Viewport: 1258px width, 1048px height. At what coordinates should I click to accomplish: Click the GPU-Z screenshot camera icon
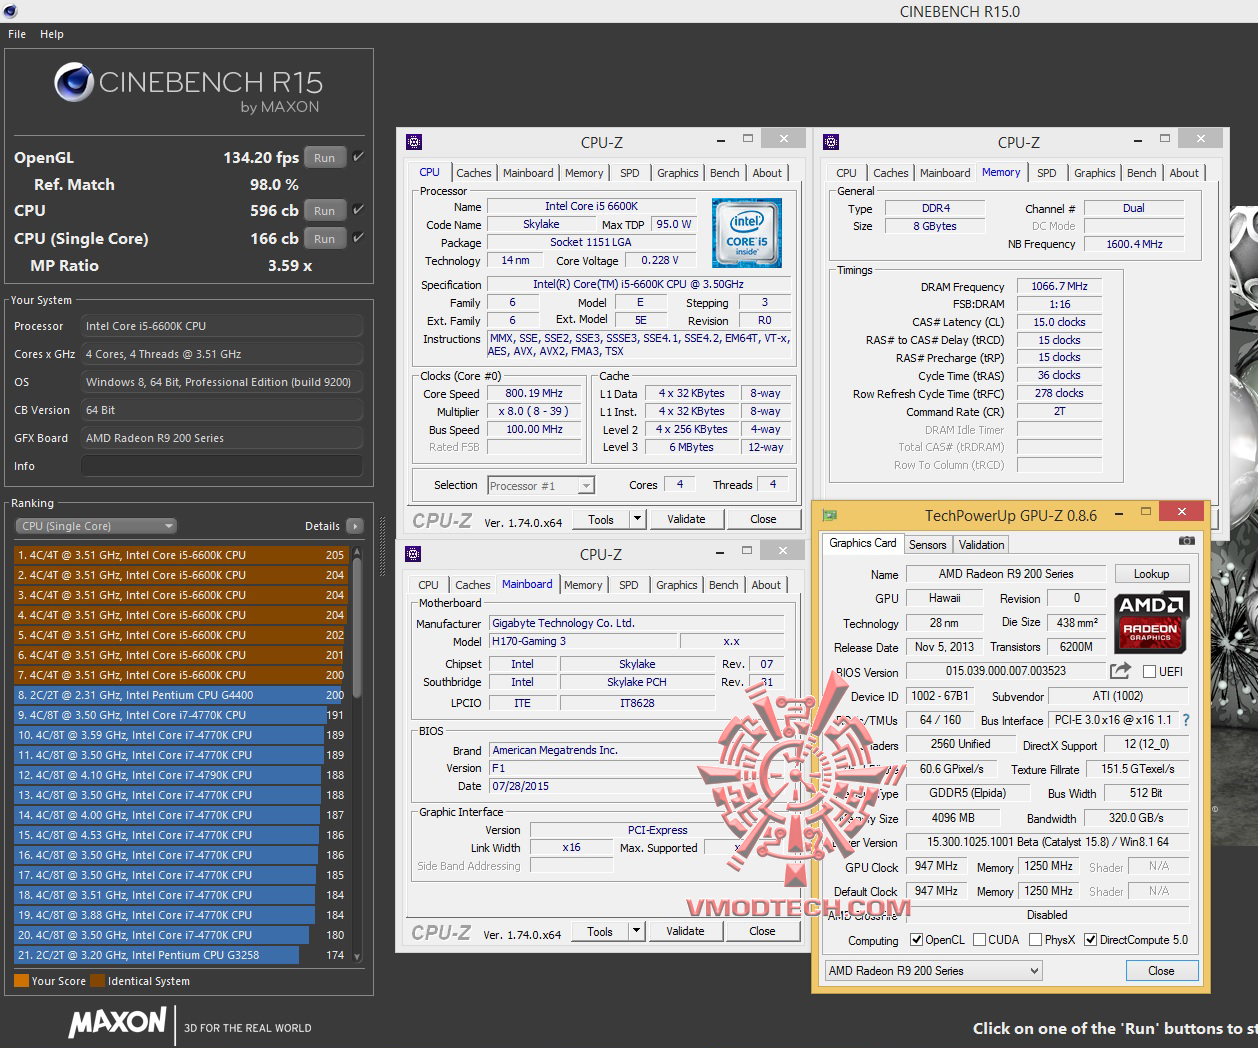coord(1186,541)
